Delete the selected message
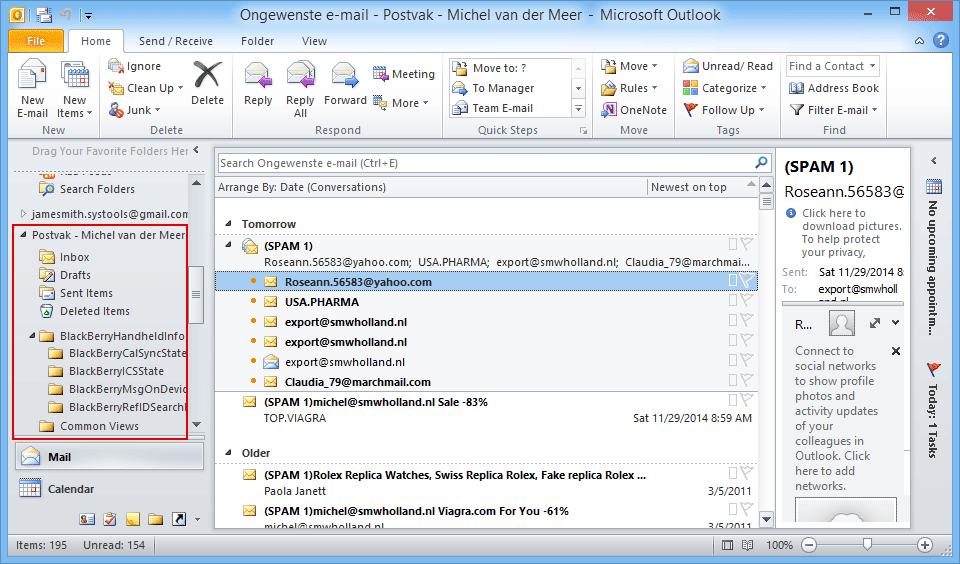Image resolution: width=960 pixels, height=564 pixels. pos(207,83)
